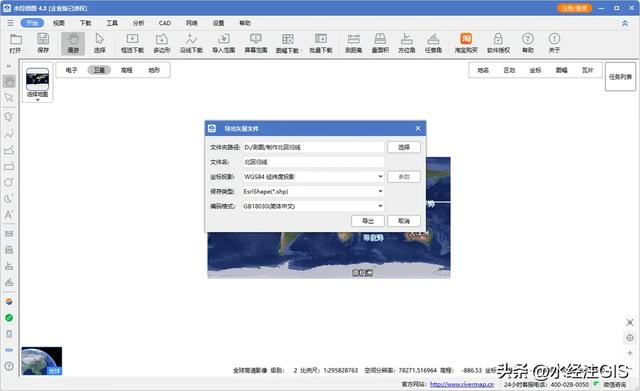Image resolution: width=640 pixels, height=391 pixels.
Task: Click the 沿线下载 along-line download tool
Action: [191, 43]
